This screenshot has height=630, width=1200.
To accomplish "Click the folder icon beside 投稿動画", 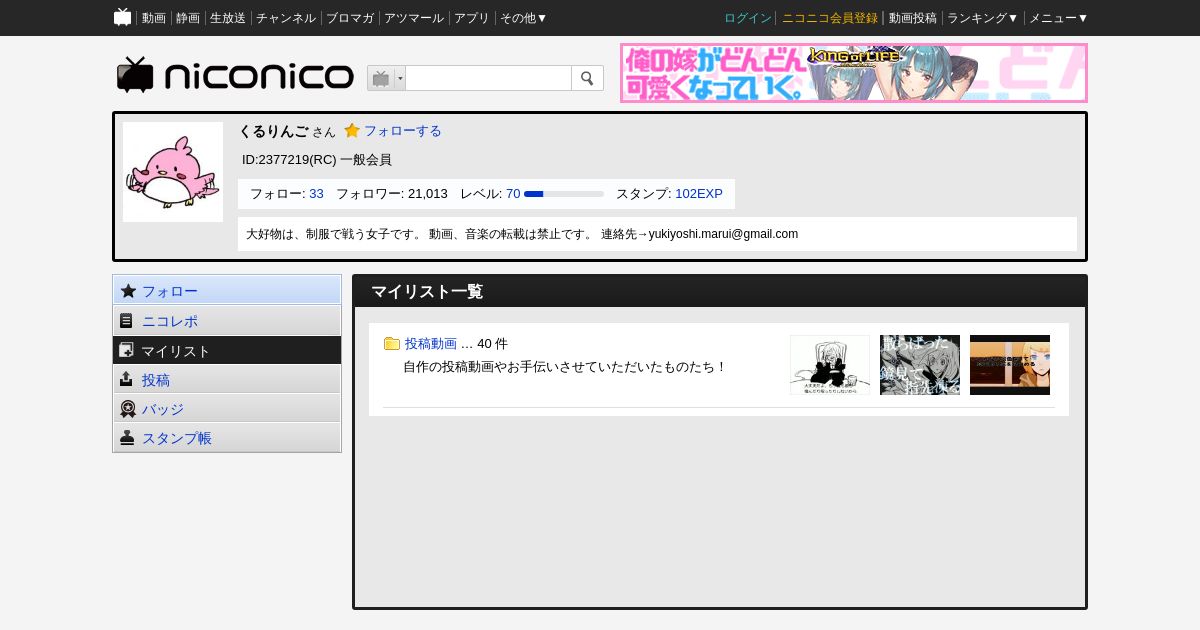I will coord(392,344).
